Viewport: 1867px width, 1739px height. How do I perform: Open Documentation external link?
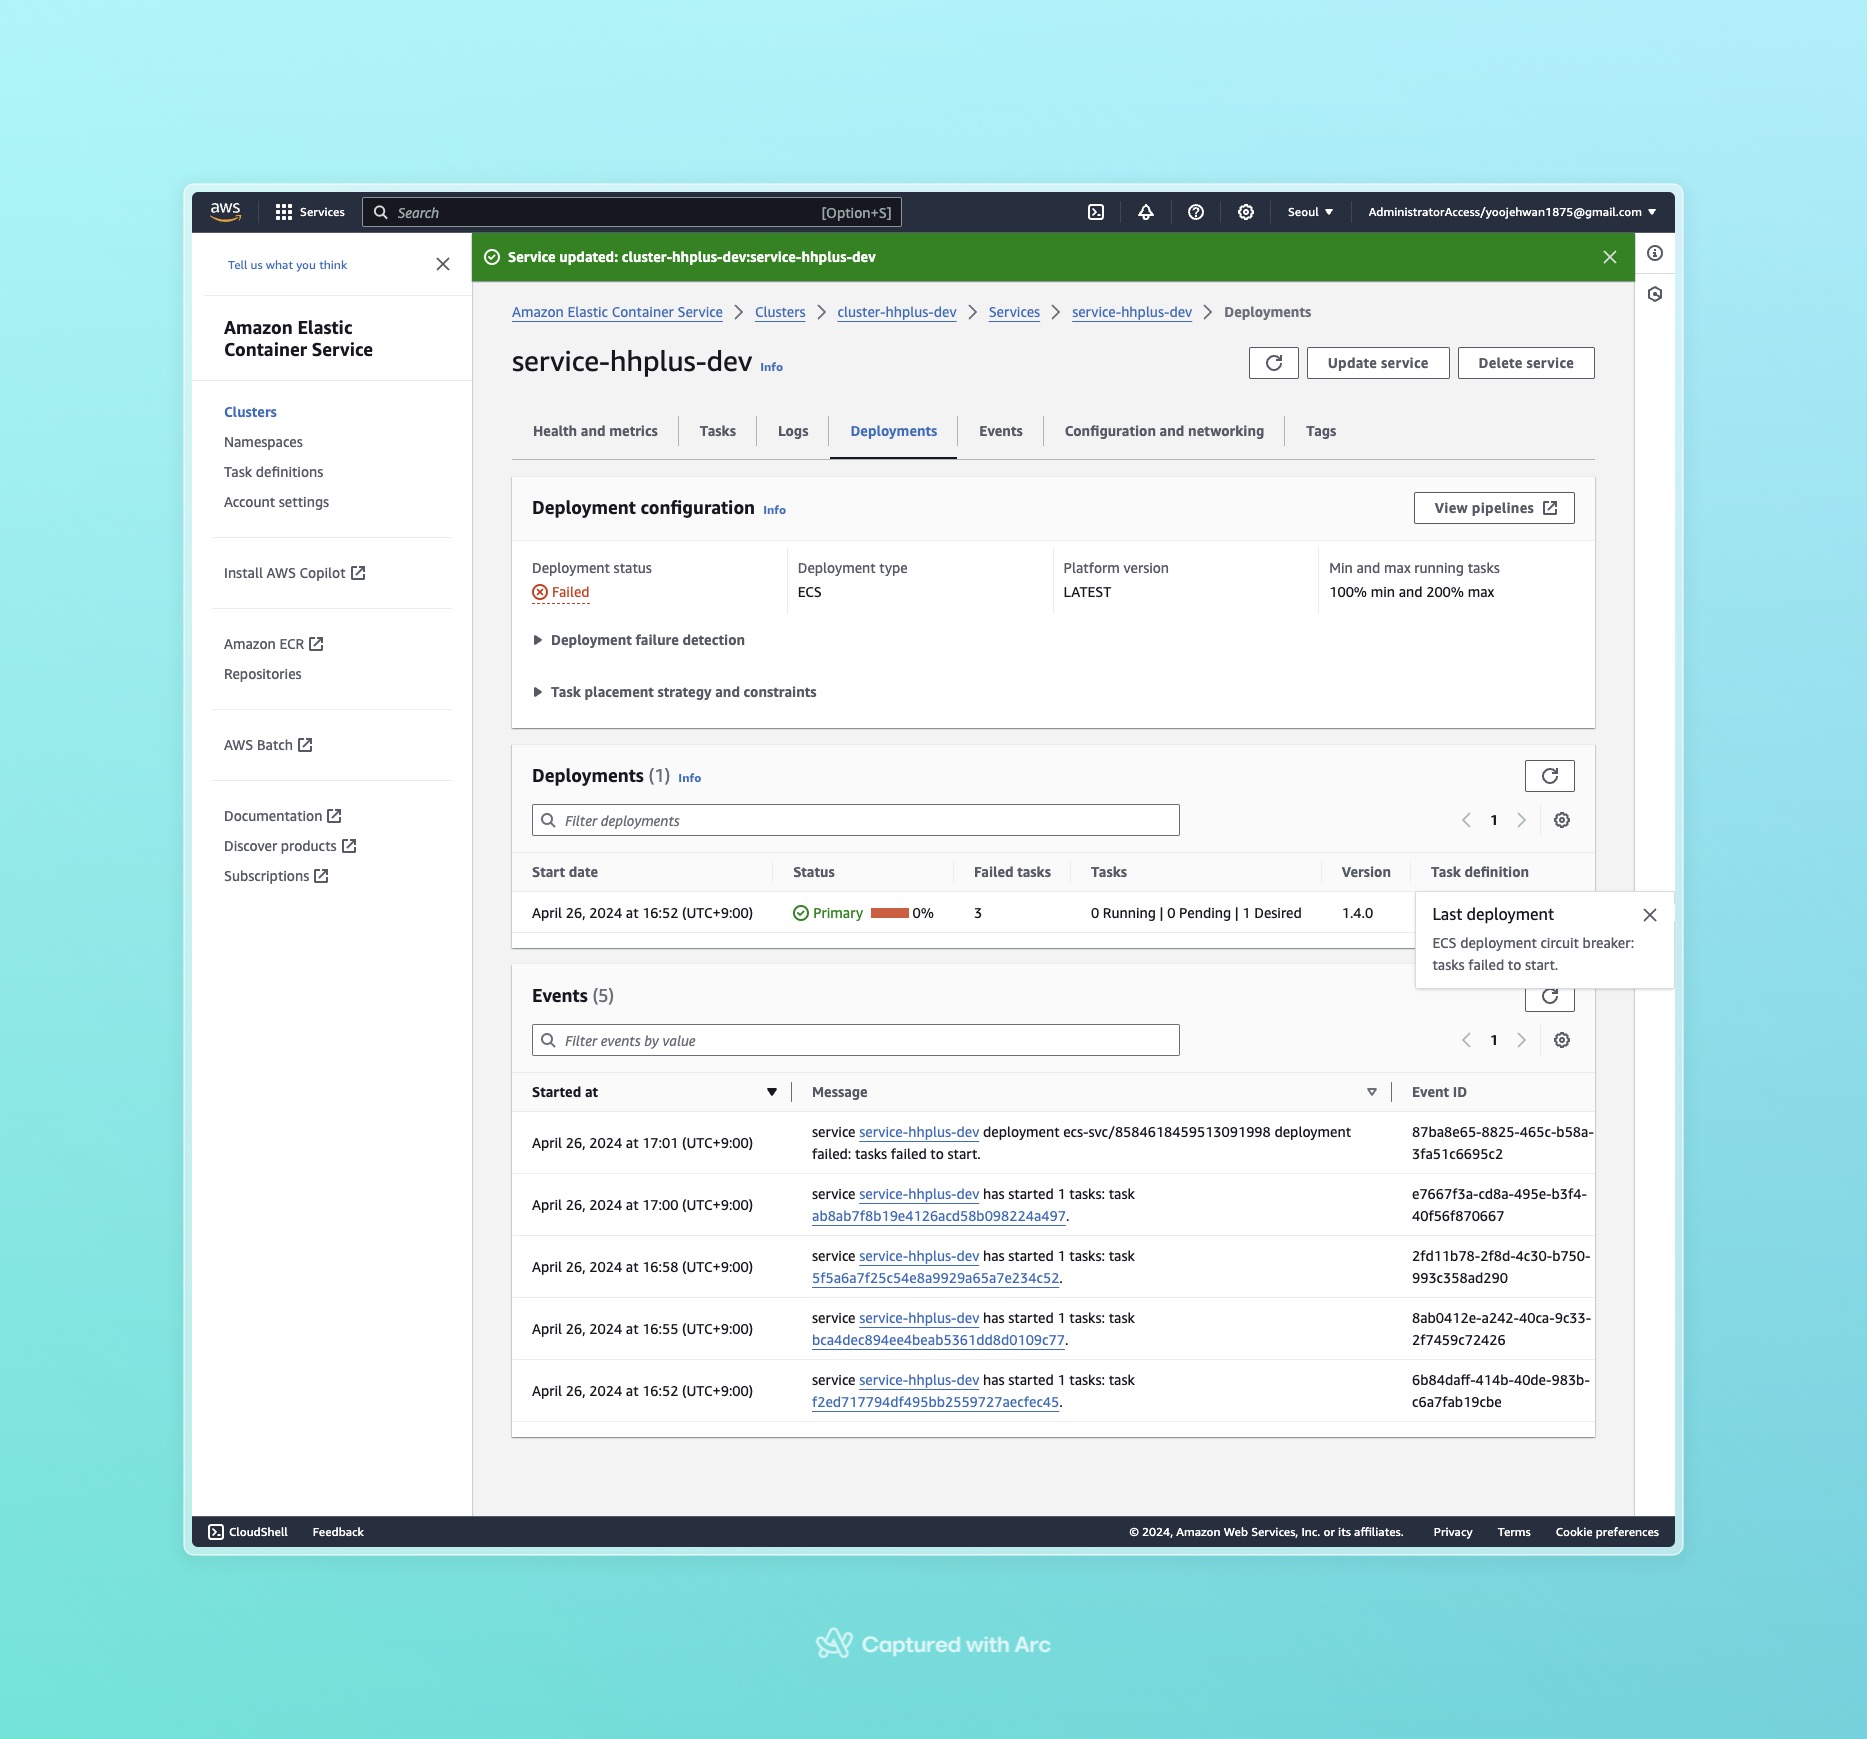[x=283, y=816]
